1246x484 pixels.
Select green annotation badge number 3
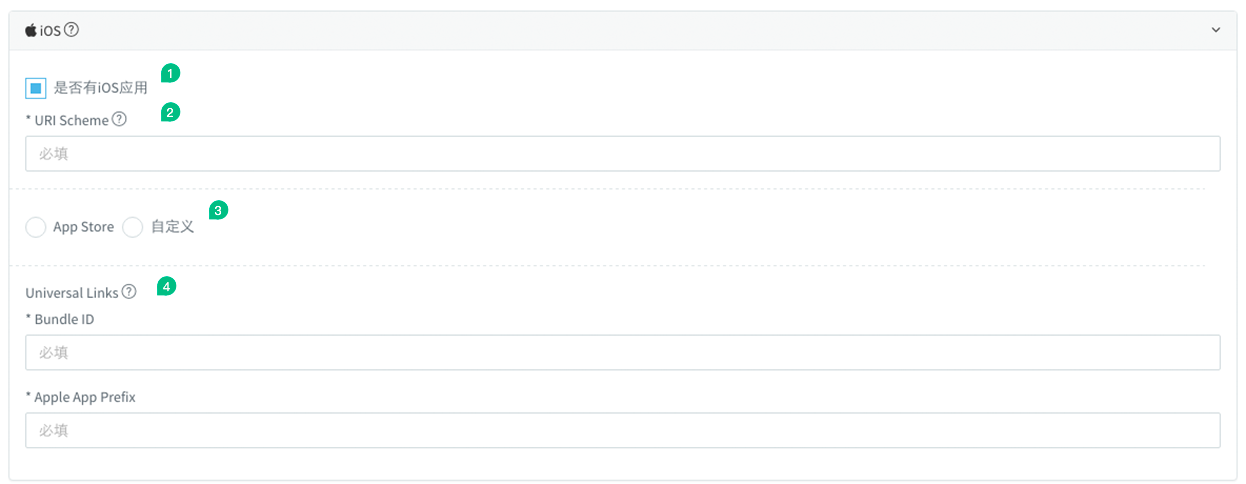click(218, 210)
